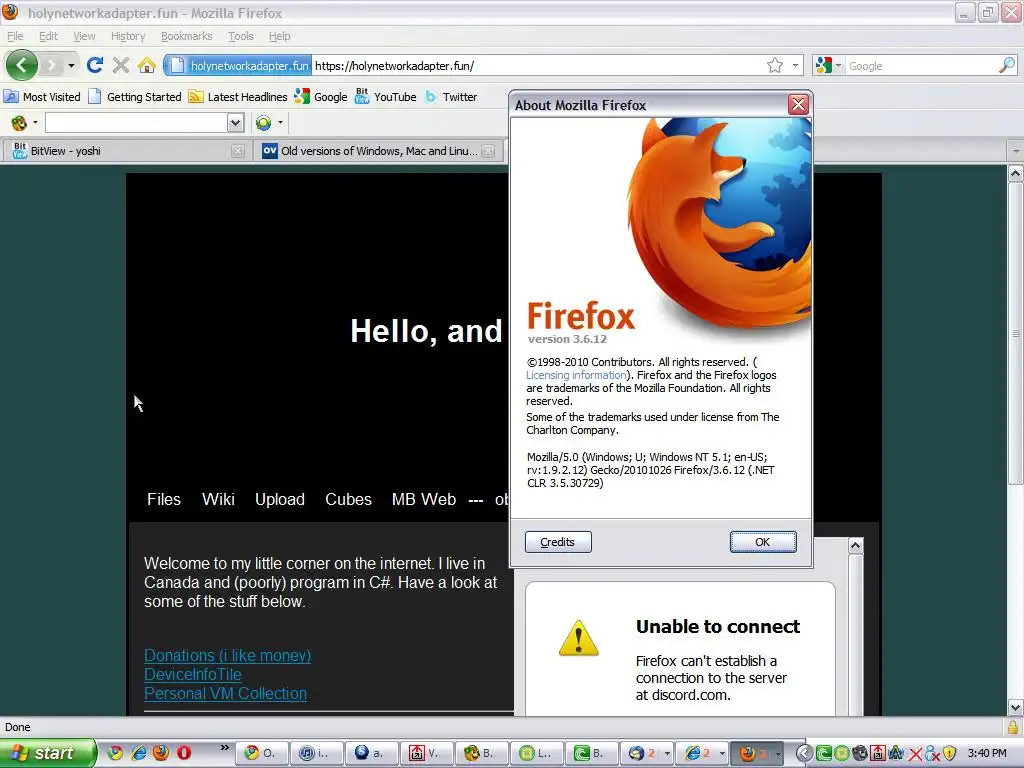The width and height of the screenshot is (1024, 768).
Task: Open the Cubes link on the webpage
Action: (348, 500)
